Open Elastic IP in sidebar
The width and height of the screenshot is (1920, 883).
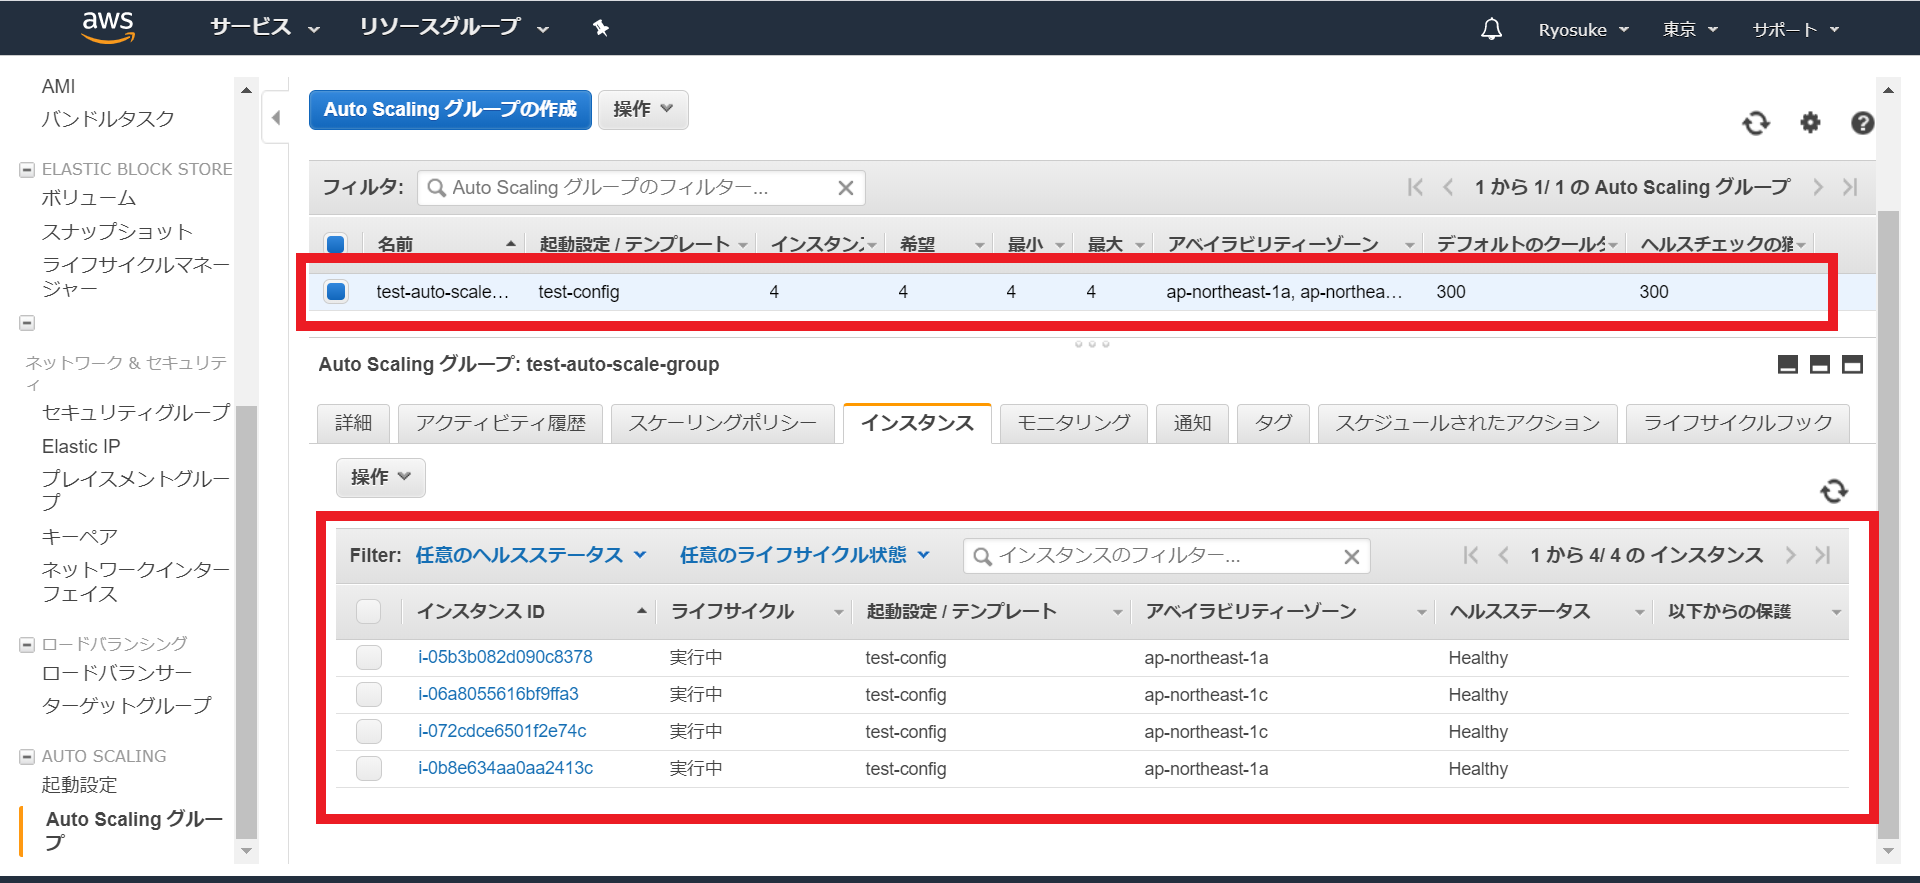point(81,446)
